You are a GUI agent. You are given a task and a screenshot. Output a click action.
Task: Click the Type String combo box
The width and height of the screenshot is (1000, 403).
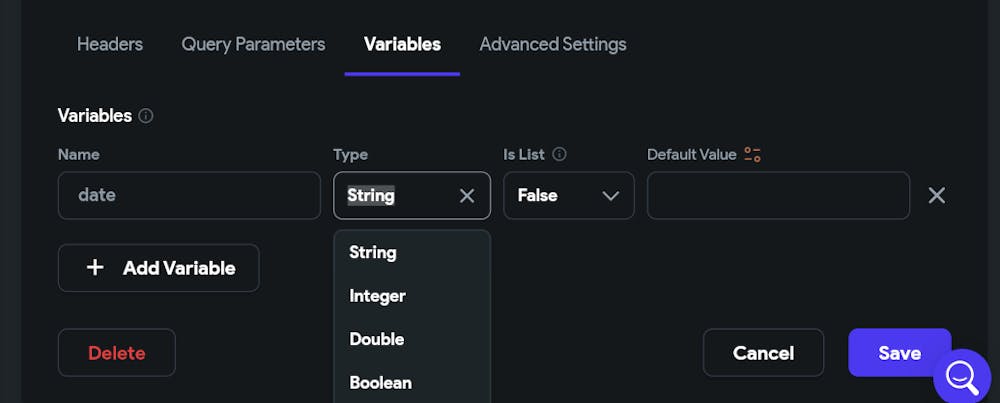coord(395,196)
